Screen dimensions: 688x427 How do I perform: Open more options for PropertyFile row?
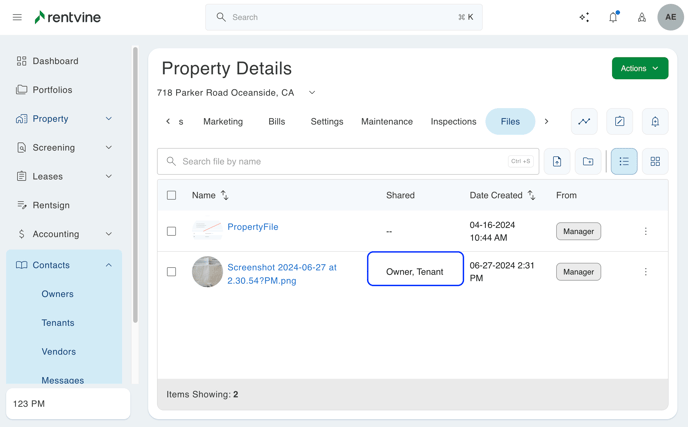[x=645, y=231]
